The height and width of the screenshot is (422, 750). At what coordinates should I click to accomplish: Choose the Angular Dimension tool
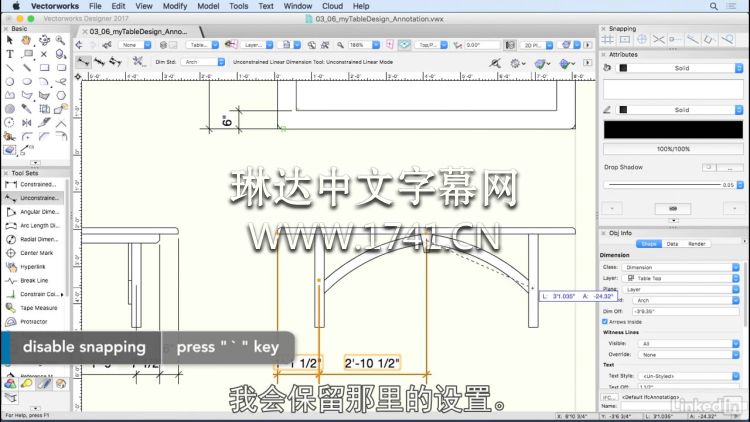pos(33,211)
